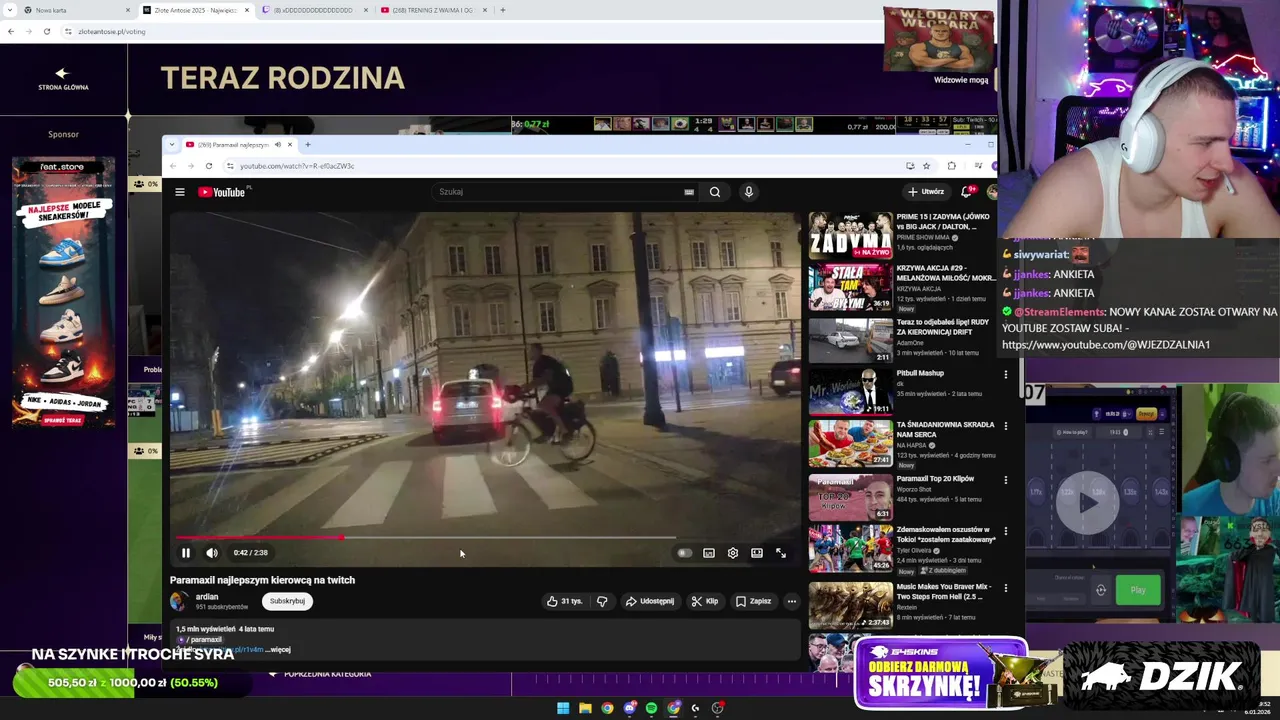1280x720 pixels.
Task: Open Windows Start menu
Action: [x=563, y=708]
